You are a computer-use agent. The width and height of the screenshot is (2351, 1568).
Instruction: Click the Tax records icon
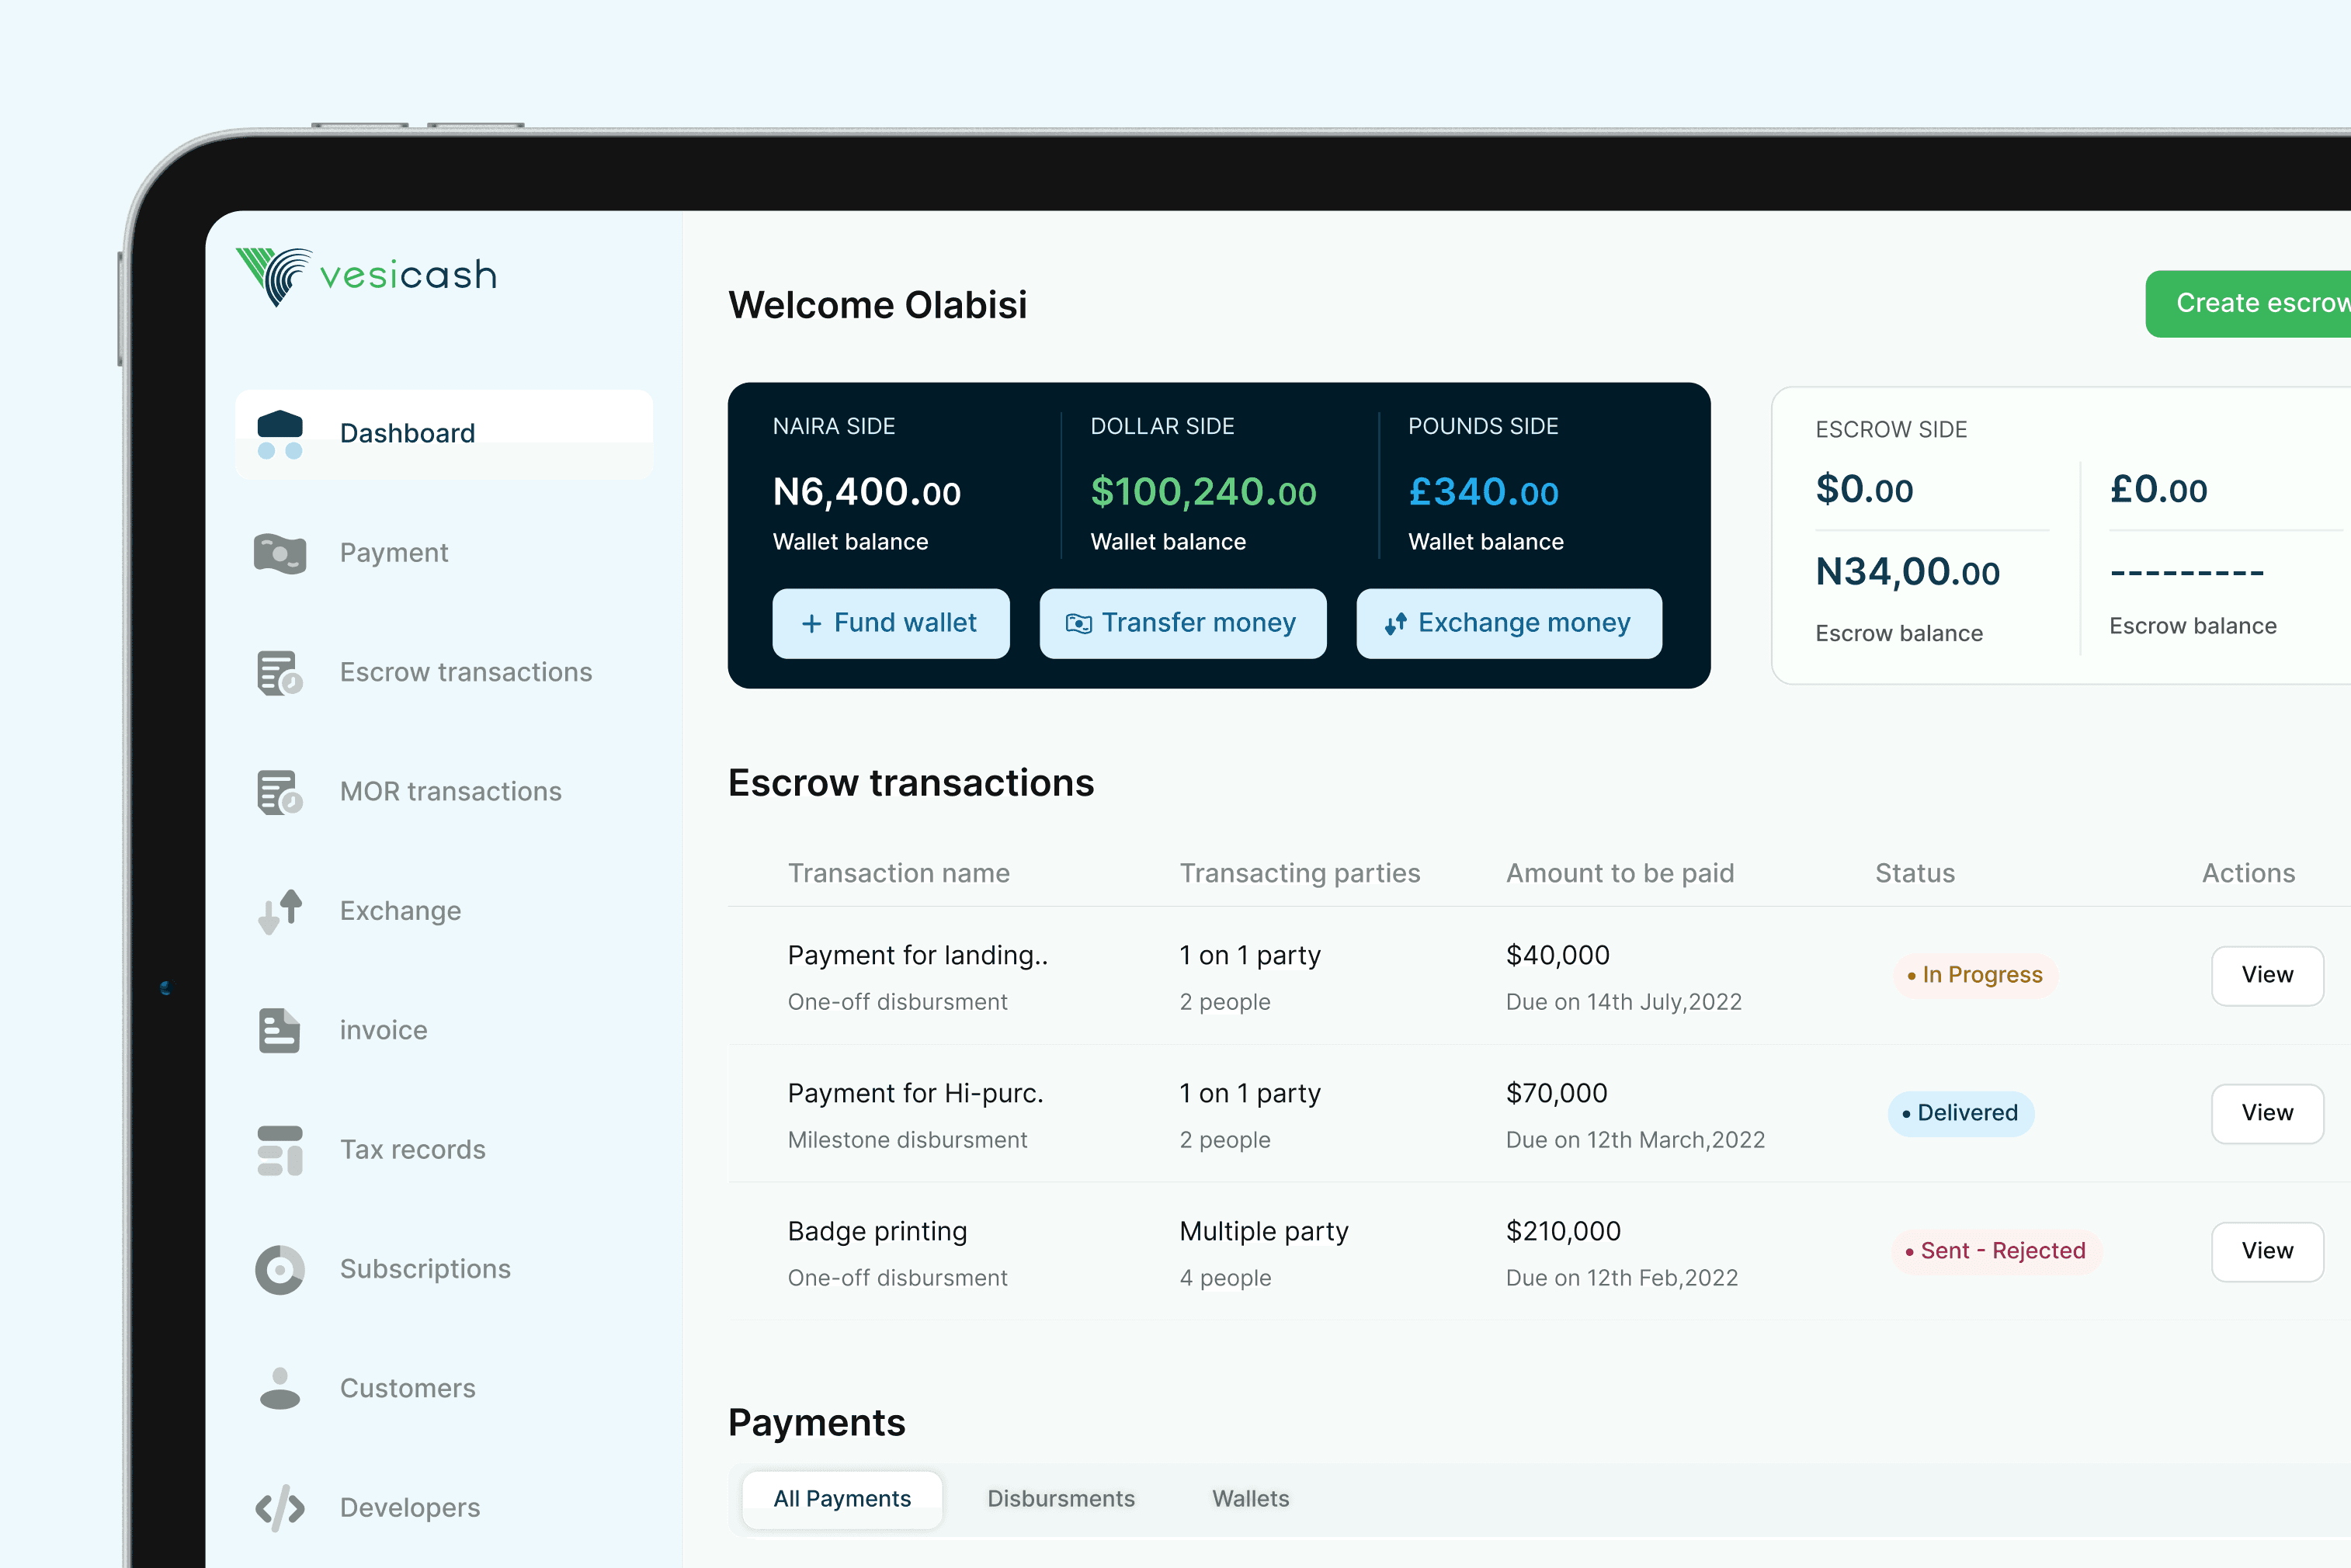(x=279, y=1150)
